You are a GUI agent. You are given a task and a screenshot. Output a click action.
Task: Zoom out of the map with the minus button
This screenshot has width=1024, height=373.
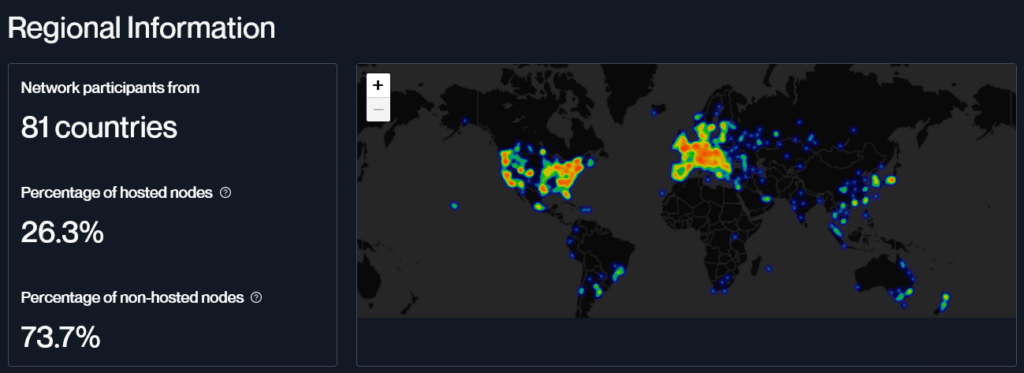[379, 109]
